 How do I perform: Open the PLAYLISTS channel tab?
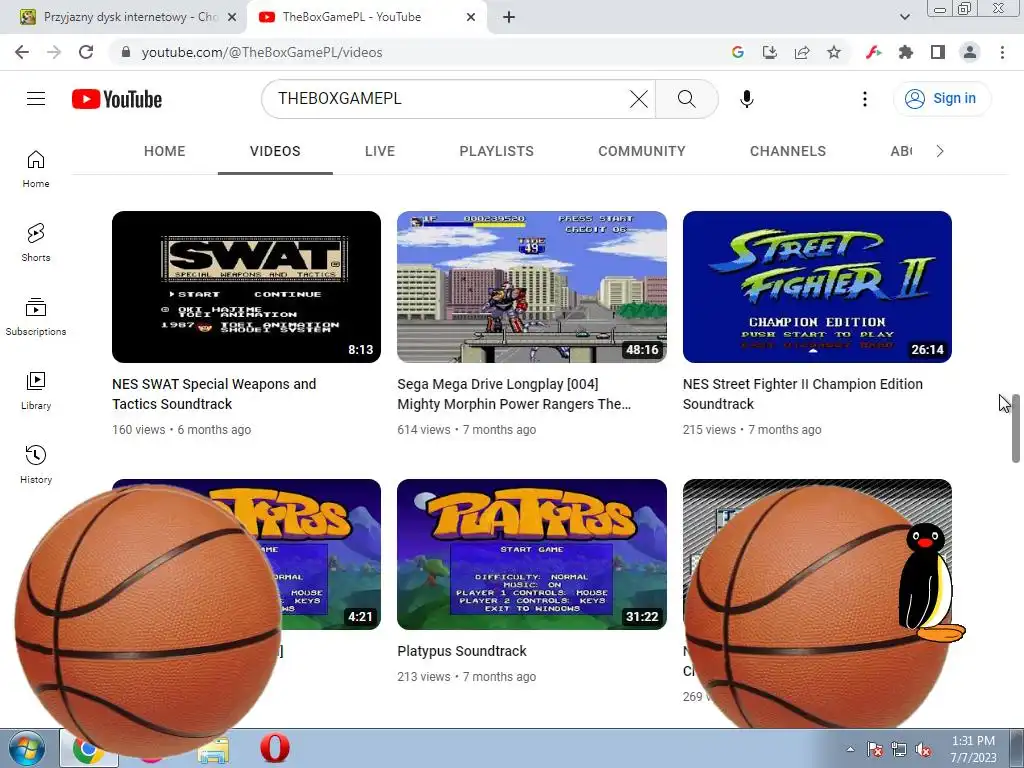(496, 152)
